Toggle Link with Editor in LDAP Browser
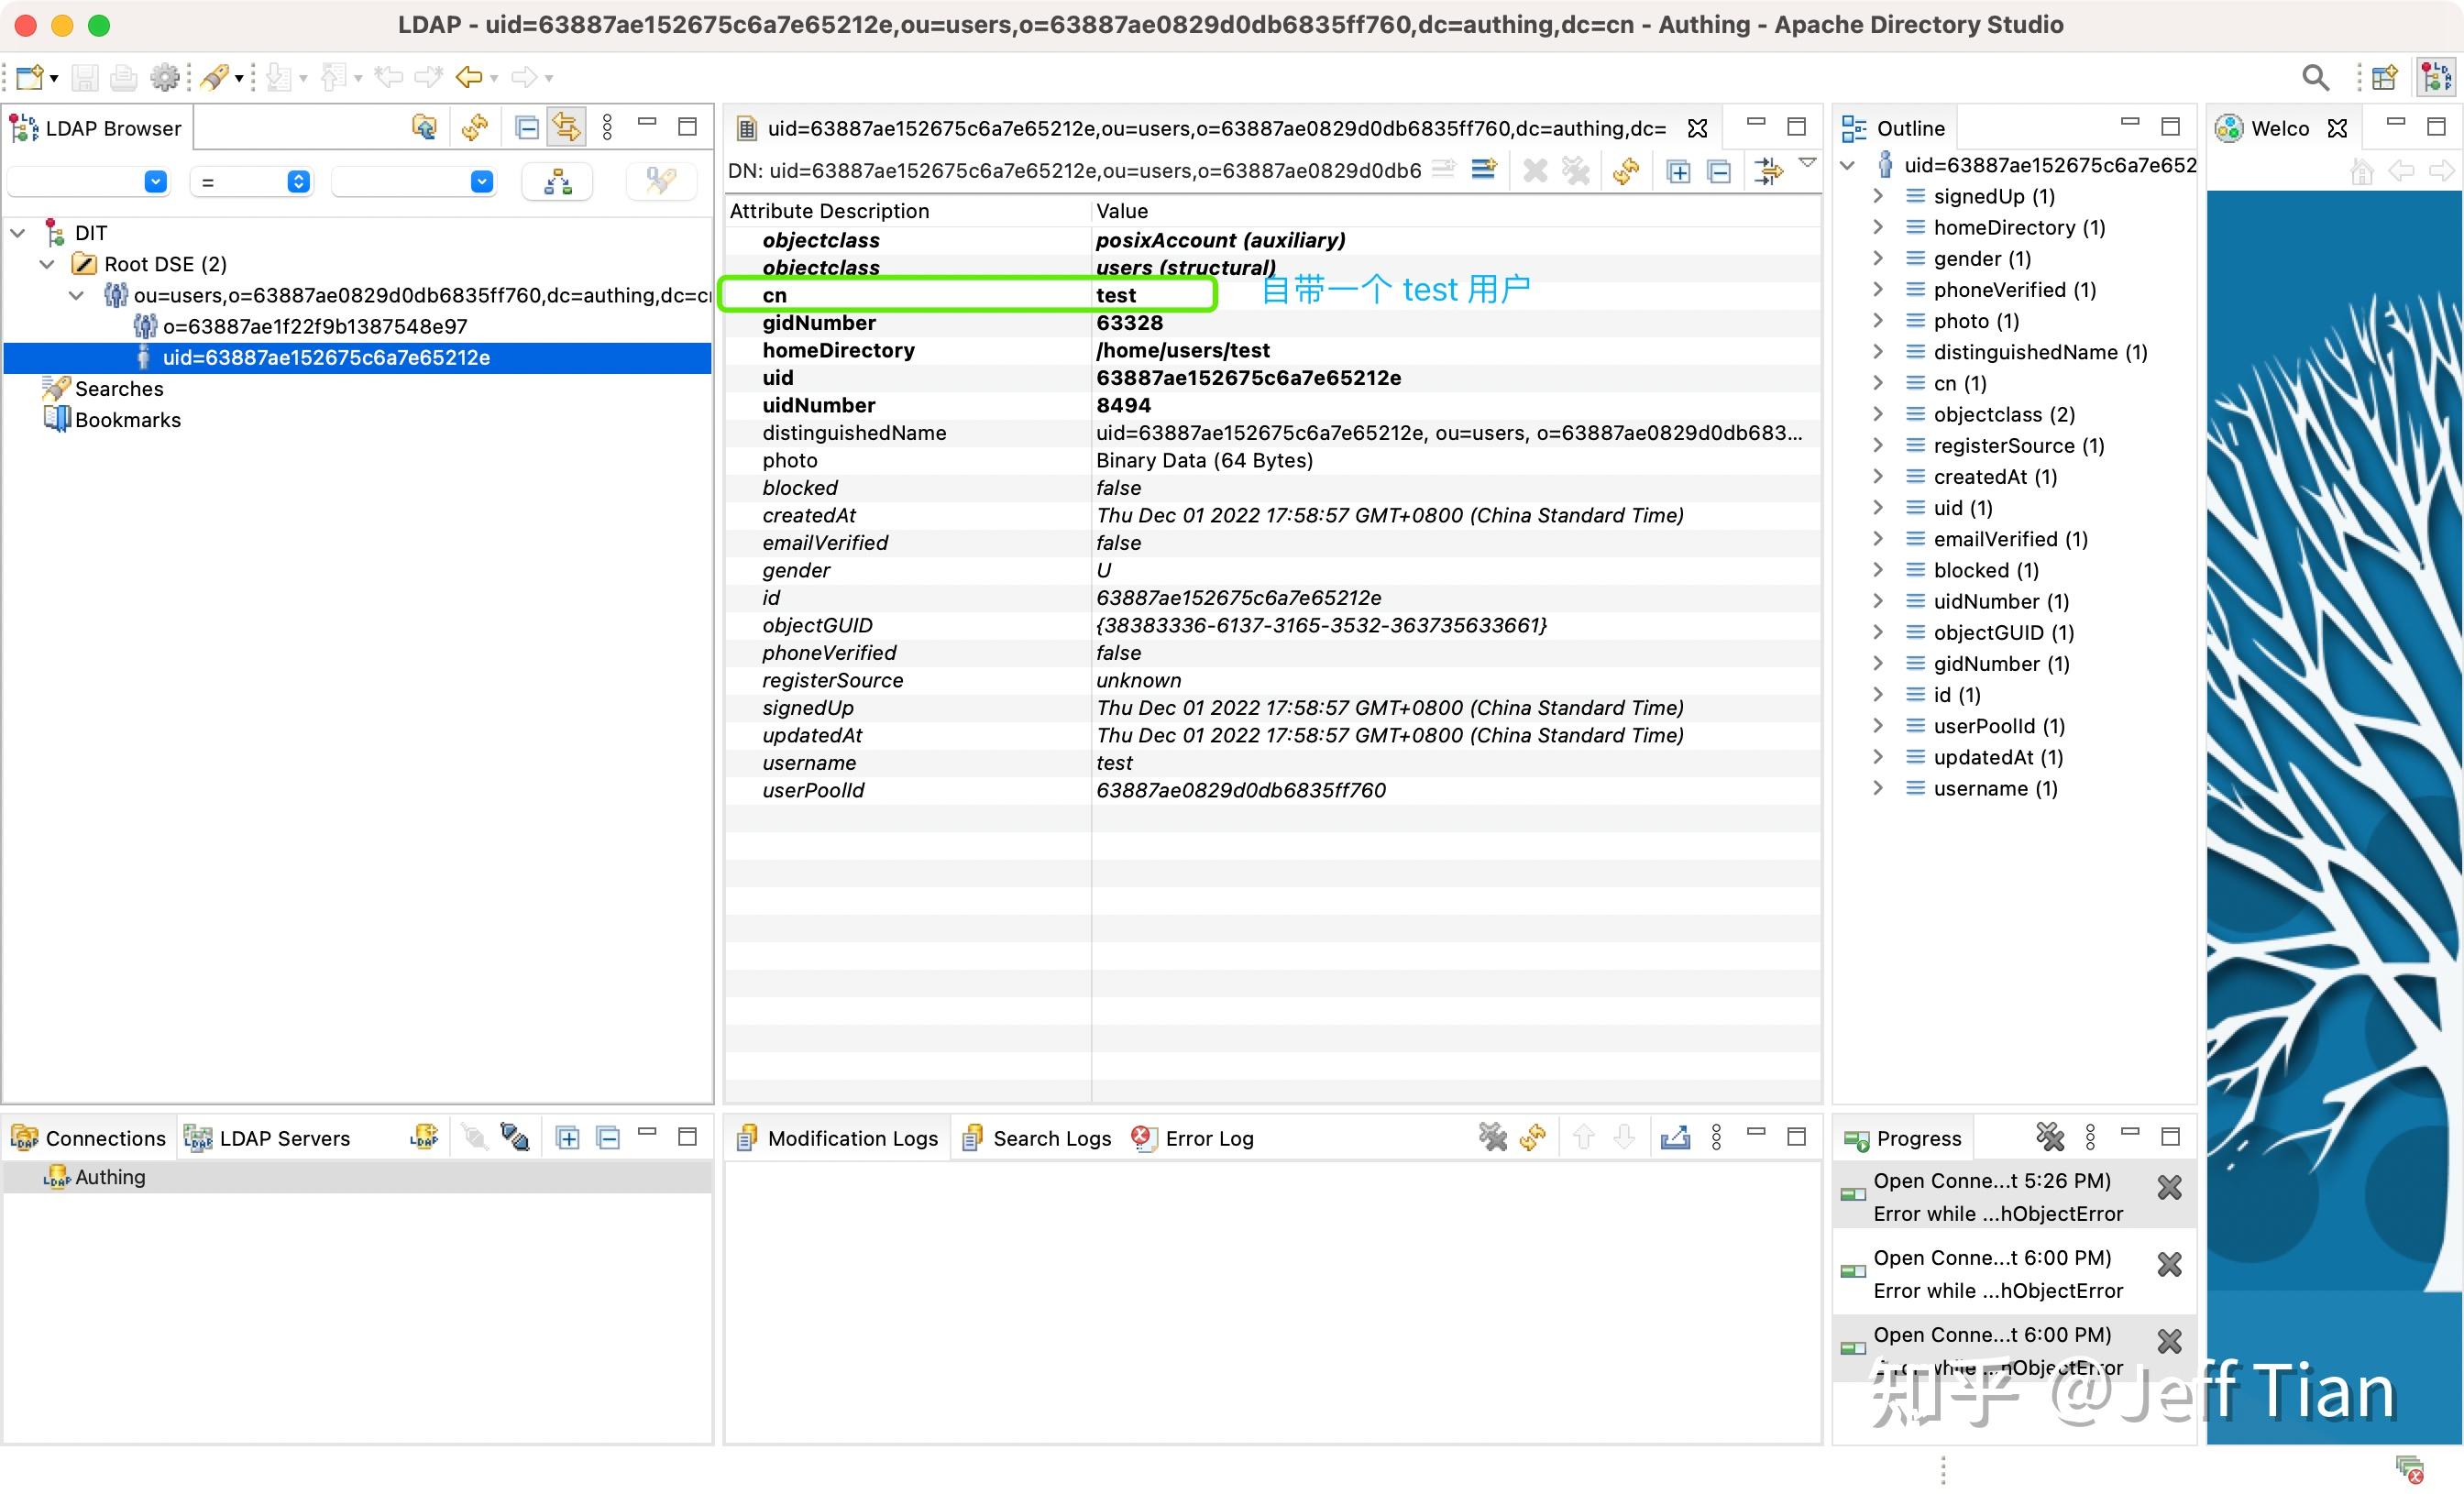Screen dimensions: 2464x1494 [x=566, y=127]
